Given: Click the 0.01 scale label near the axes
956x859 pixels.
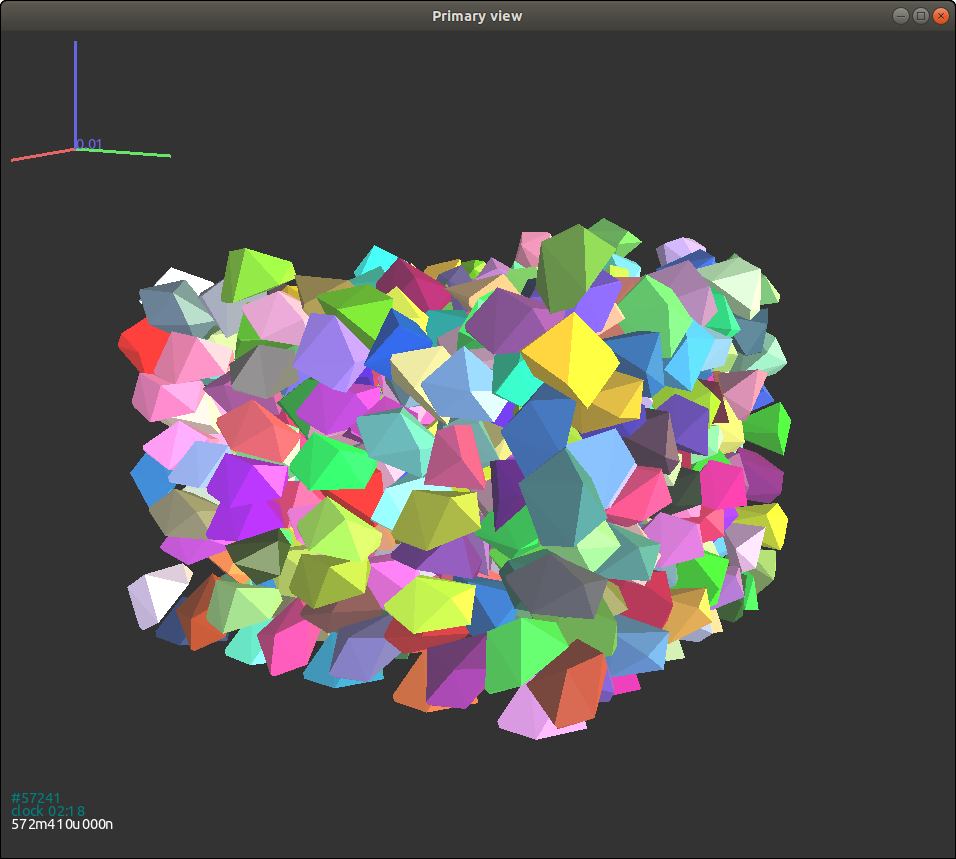Looking at the screenshot, I should (91, 144).
